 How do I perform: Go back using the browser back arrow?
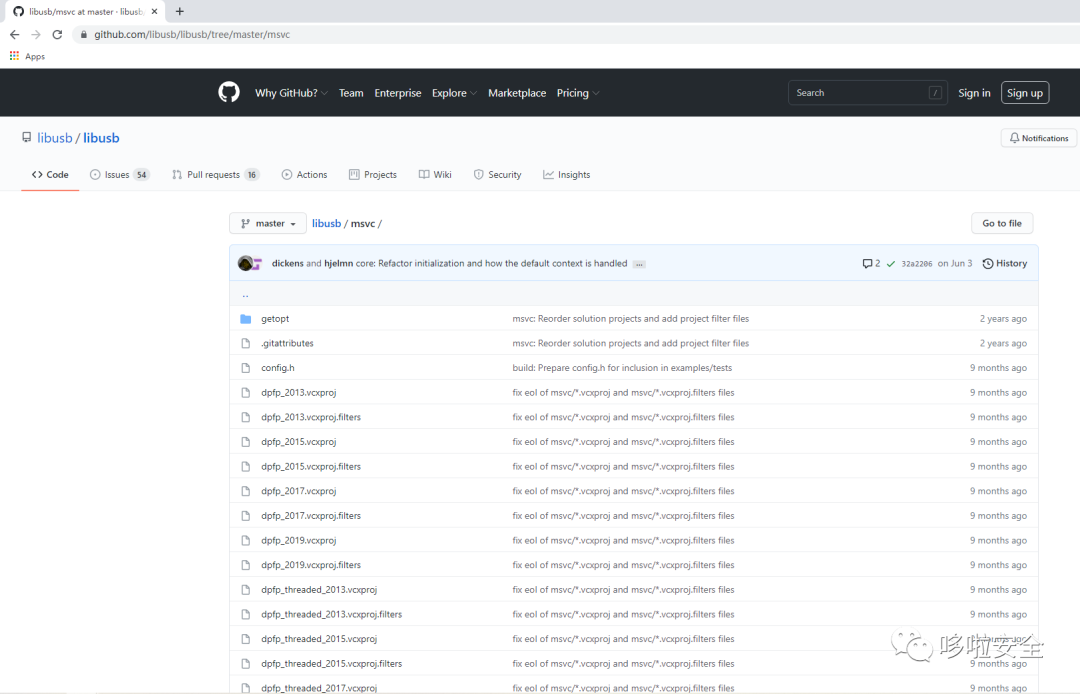point(14,34)
